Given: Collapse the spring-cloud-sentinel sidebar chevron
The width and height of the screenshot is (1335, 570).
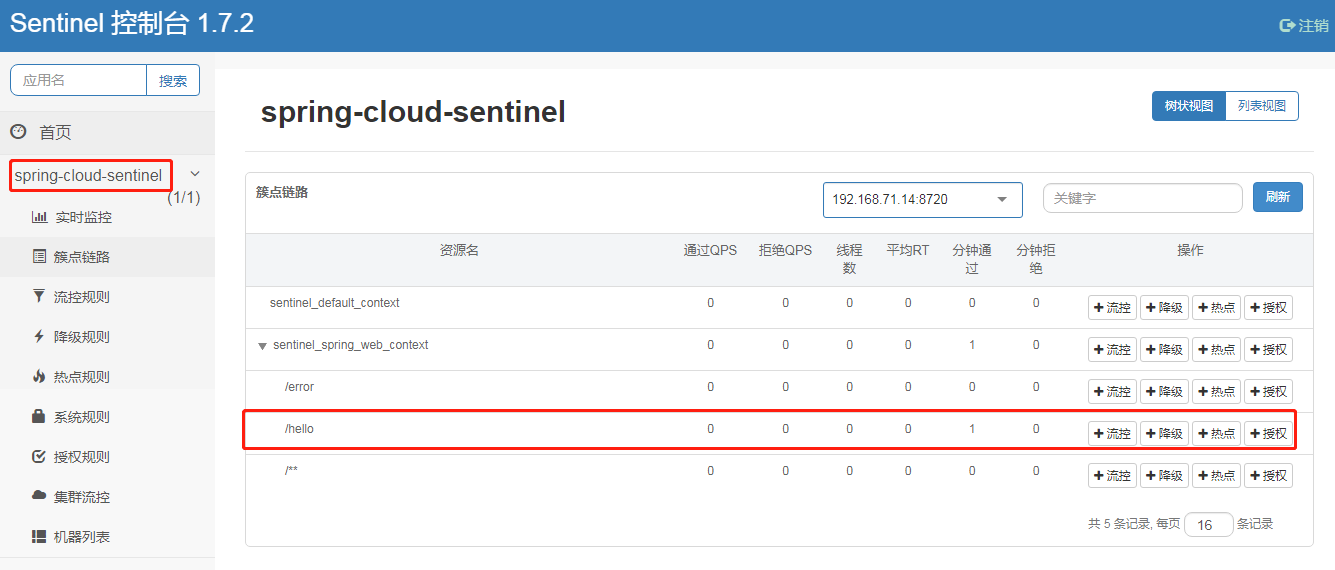Looking at the screenshot, I should tap(195, 174).
